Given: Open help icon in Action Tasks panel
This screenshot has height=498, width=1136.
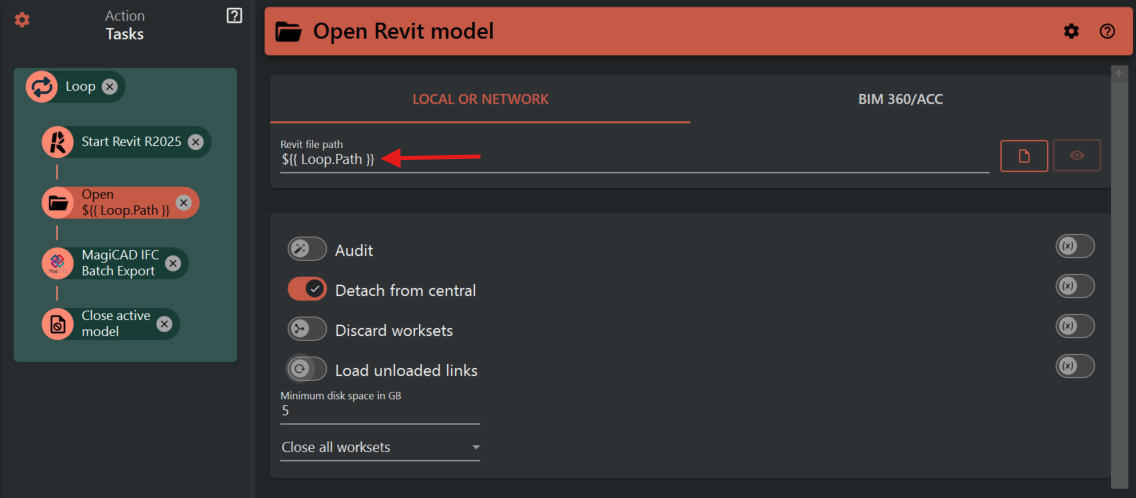Looking at the screenshot, I should coord(234,15).
